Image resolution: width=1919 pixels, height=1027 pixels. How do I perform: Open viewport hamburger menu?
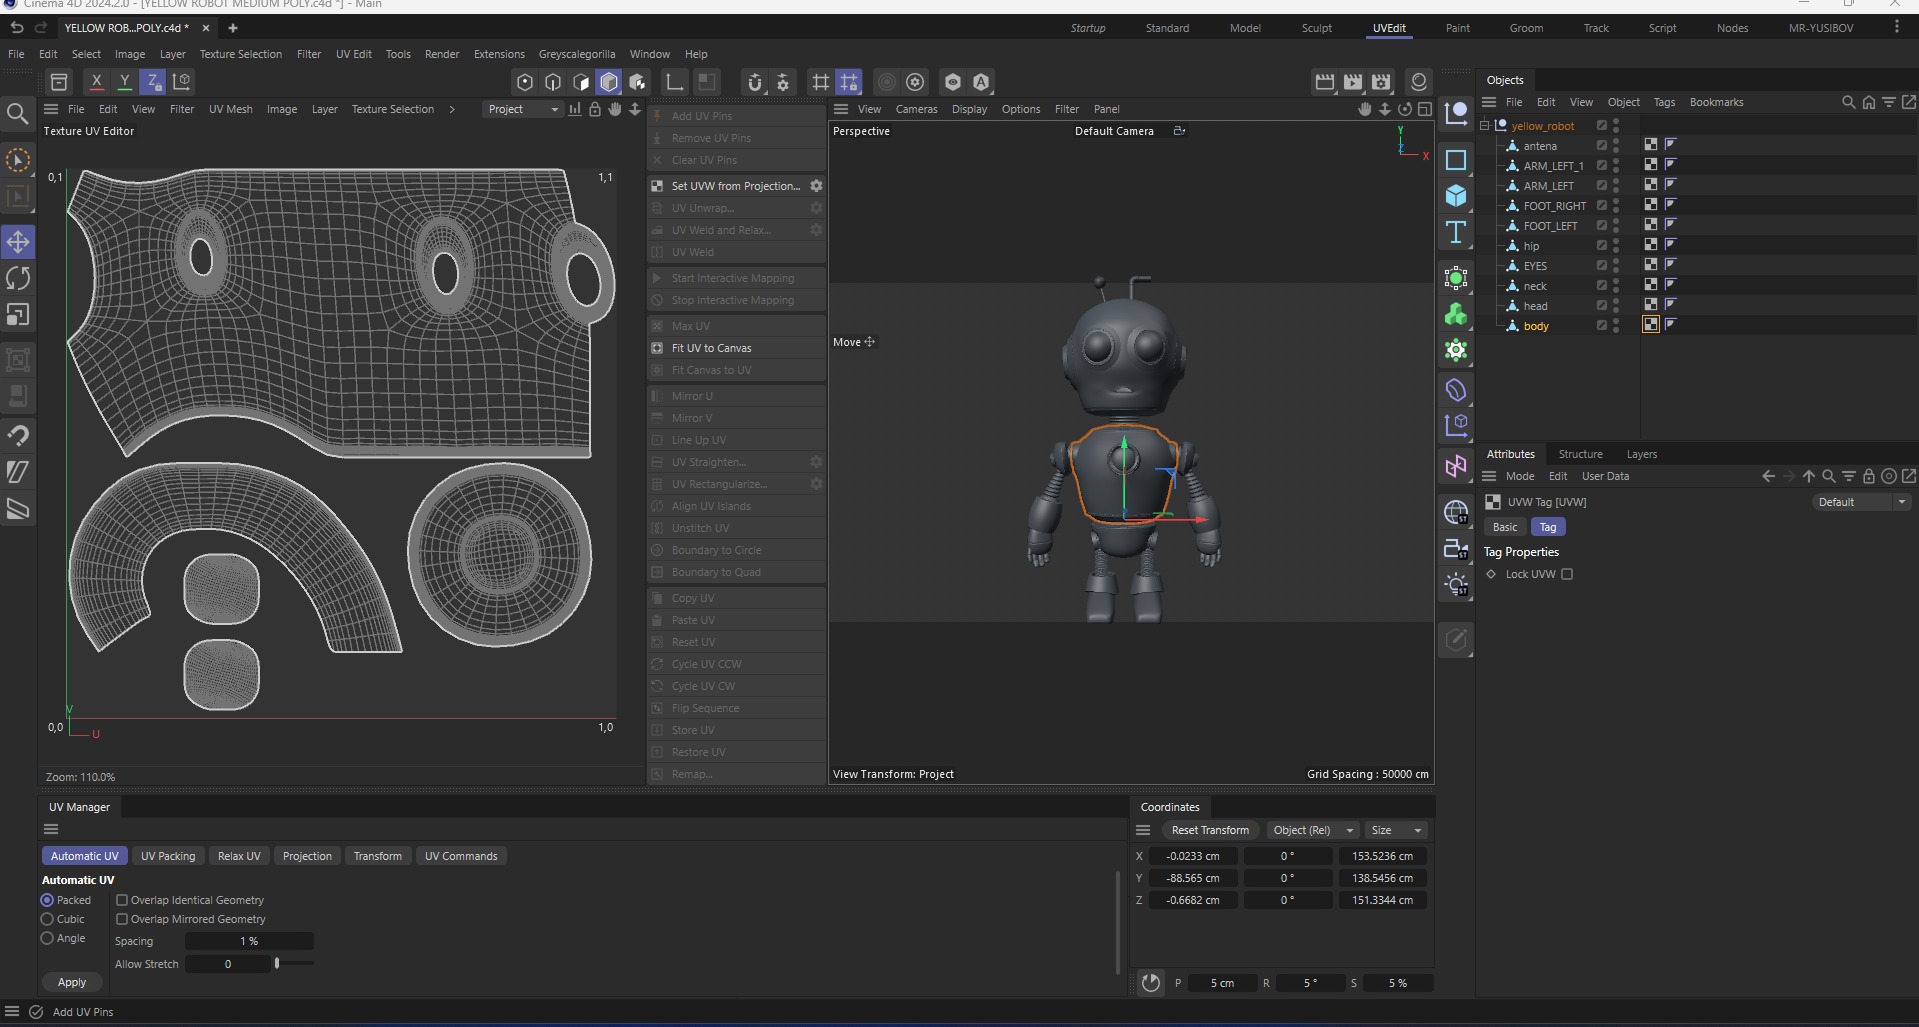pyautogui.click(x=841, y=109)
